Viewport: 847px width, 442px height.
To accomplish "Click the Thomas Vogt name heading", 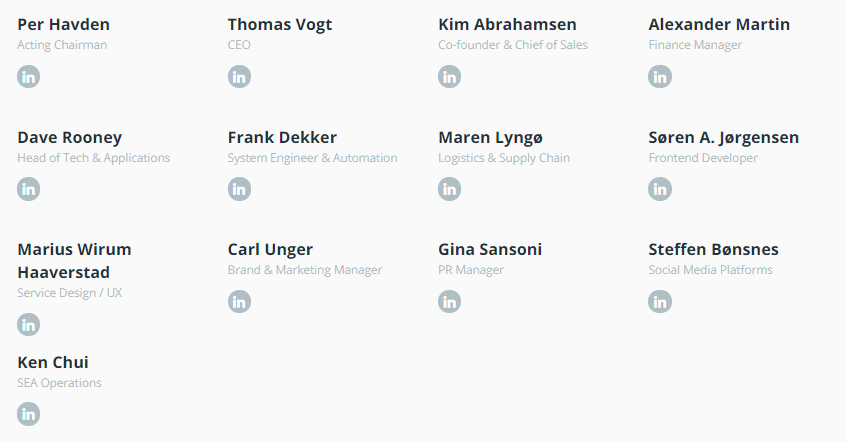I will coord(280,25).
